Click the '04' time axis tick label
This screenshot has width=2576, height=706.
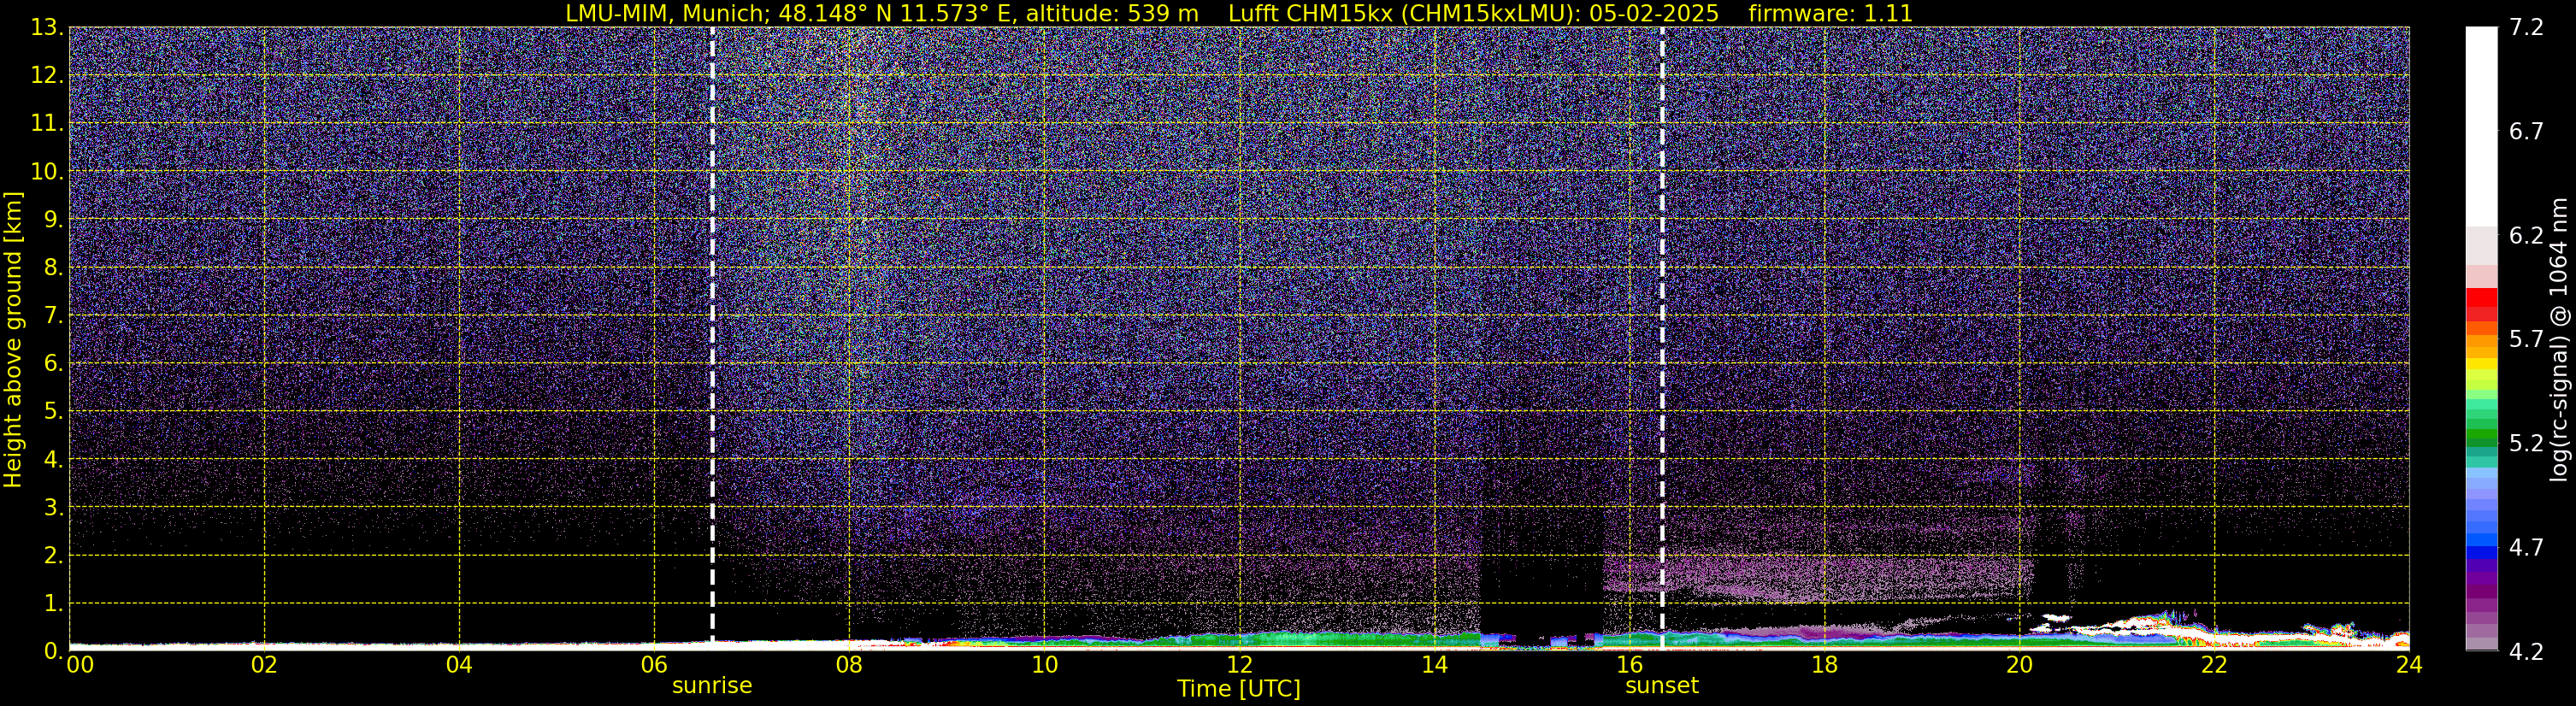(459, 665)
